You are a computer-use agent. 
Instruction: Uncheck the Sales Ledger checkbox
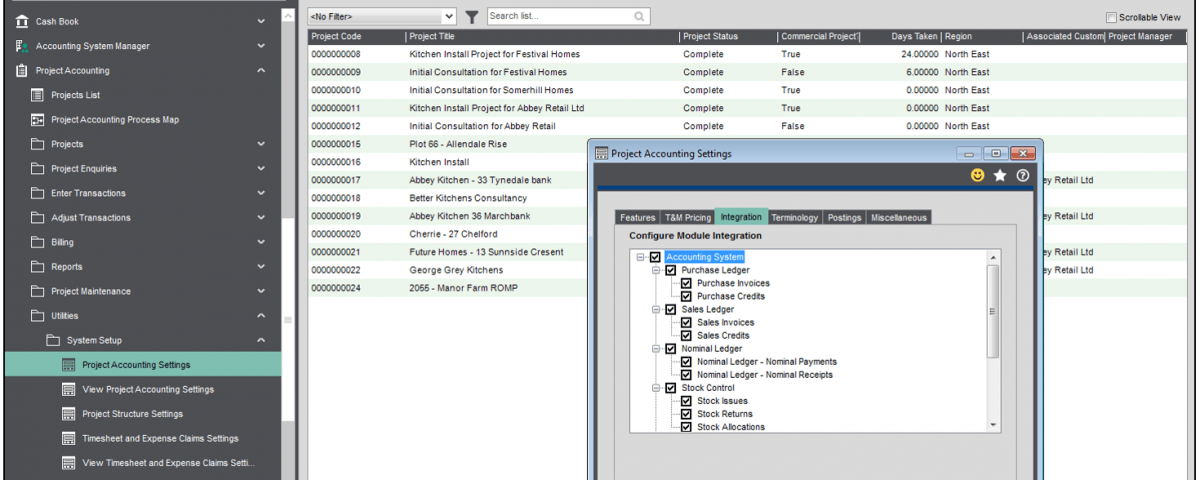671,309
